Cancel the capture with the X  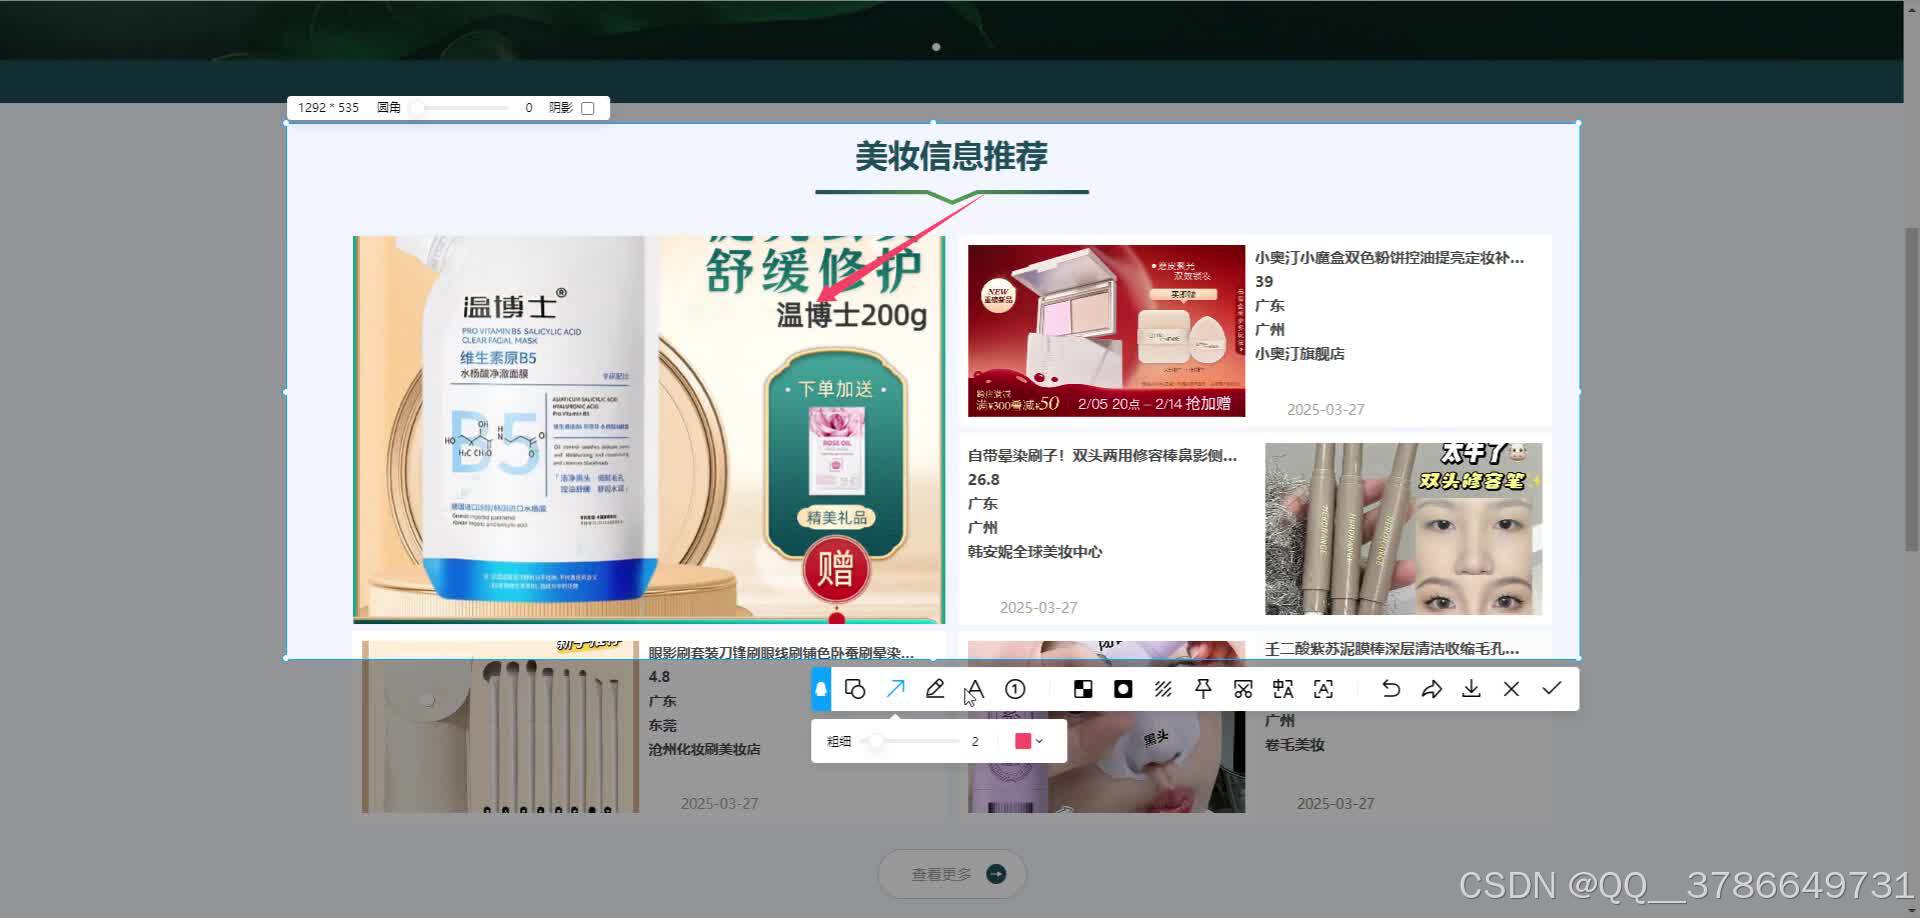click(x=1510, y=689)
